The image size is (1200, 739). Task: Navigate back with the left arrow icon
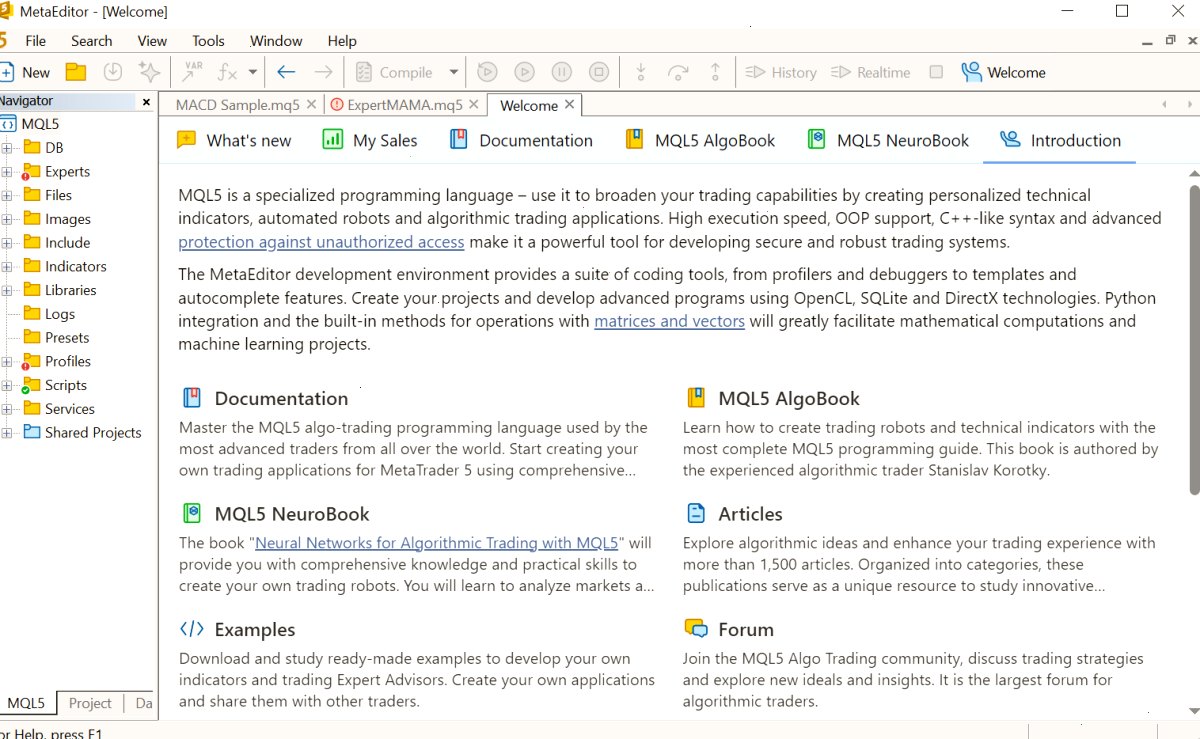pyautogui.click(x=286, y=72)
